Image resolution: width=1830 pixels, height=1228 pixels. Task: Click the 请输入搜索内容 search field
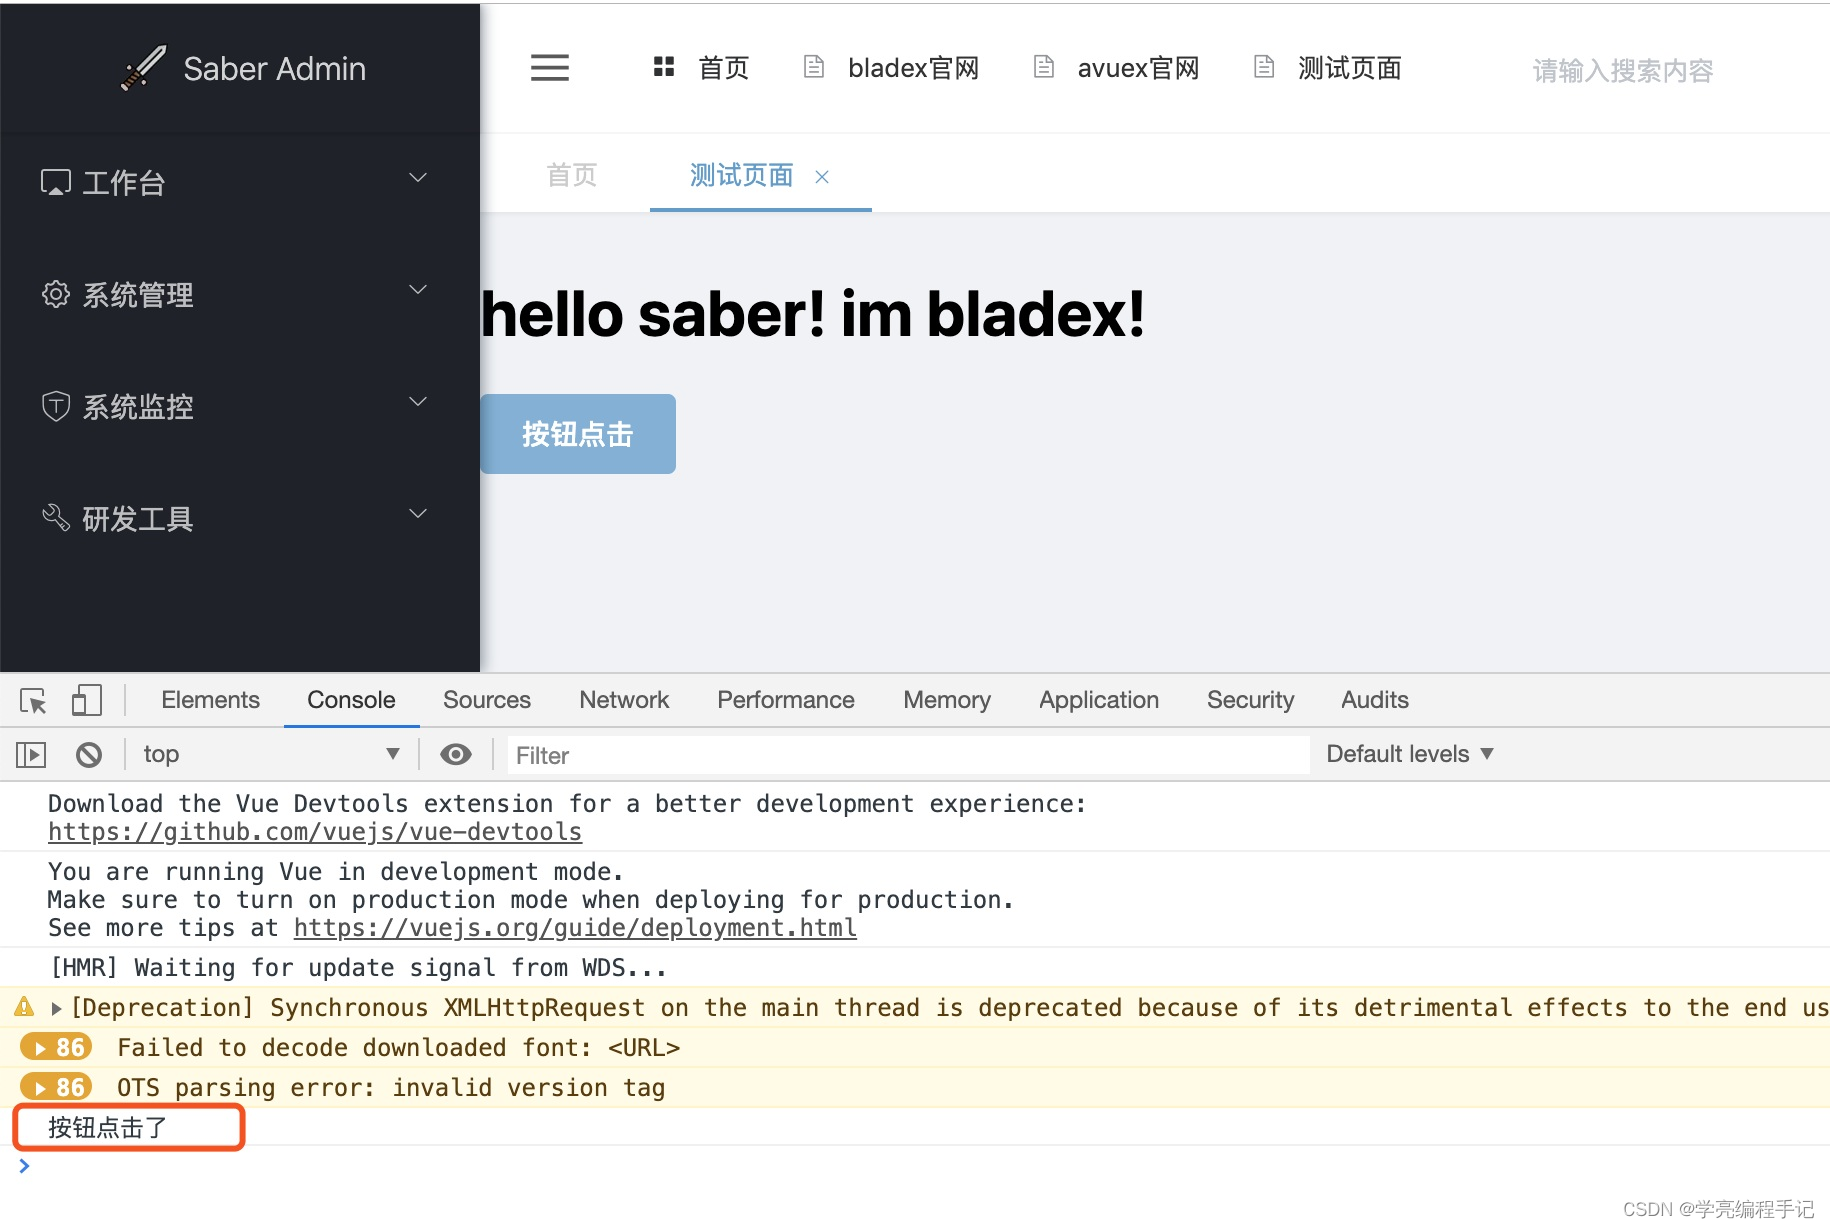(1622, 70)
